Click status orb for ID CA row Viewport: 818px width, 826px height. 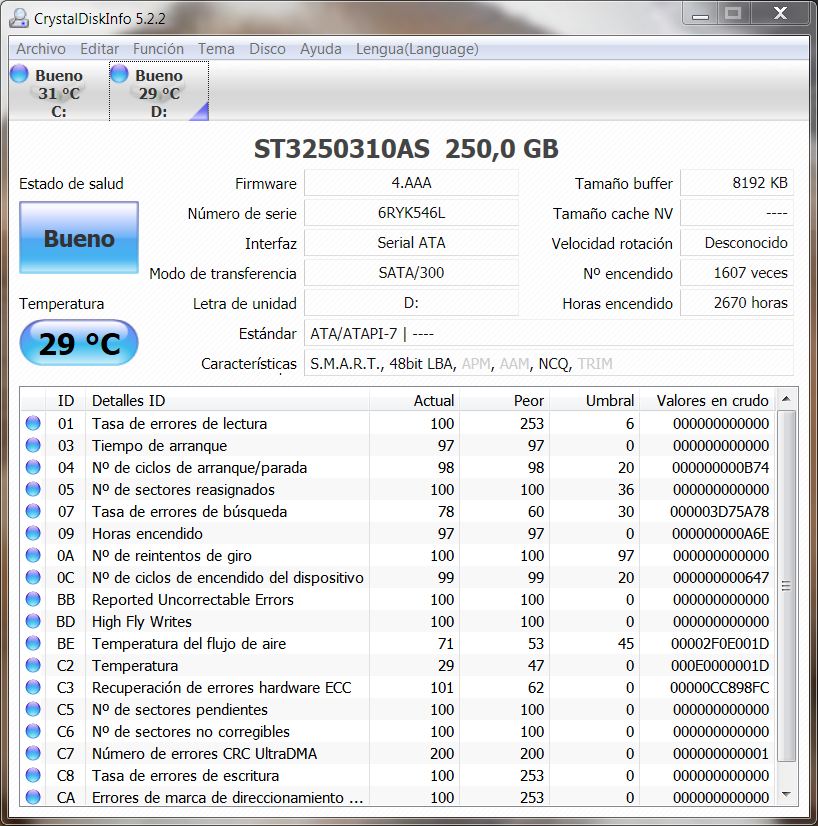[33, 797]
